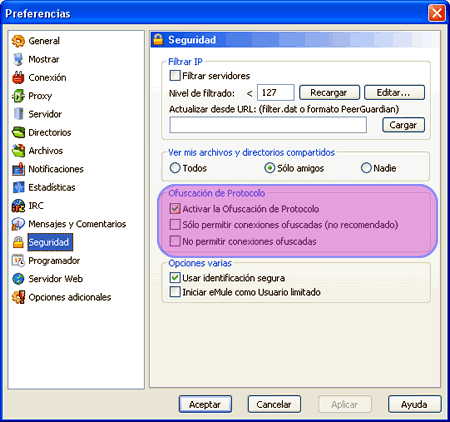Click the Cancelar button
The width and height of the screenshot is (450, 422).
[274, 404]
